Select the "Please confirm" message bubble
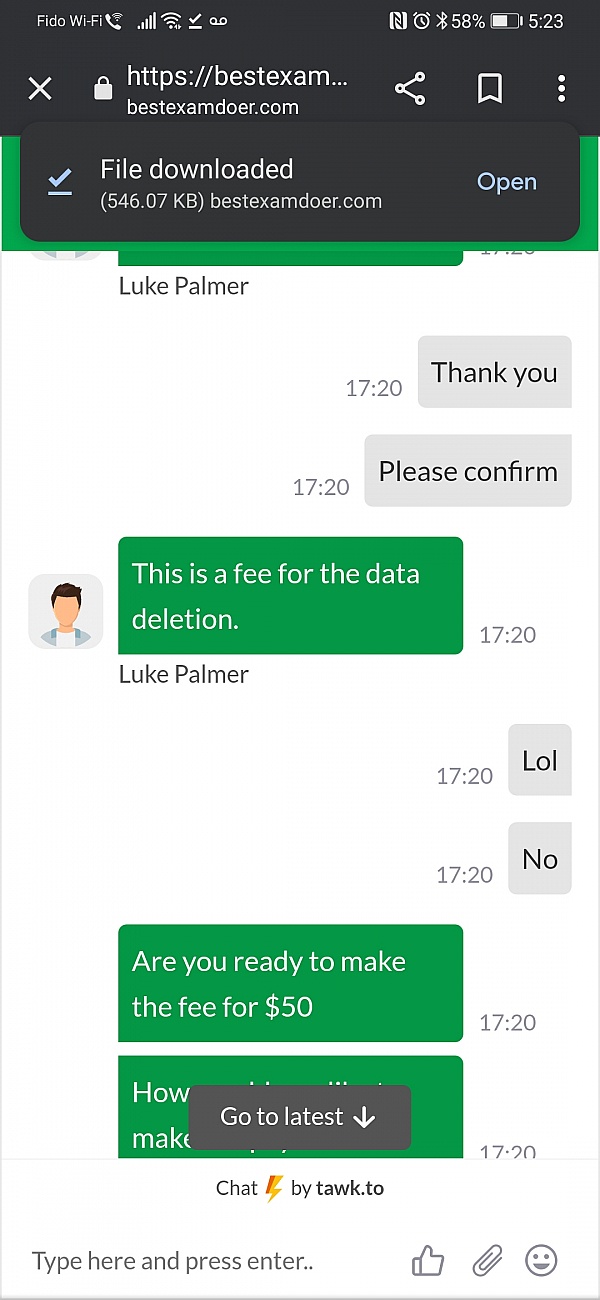600x1300 pixels. (468, 471)
